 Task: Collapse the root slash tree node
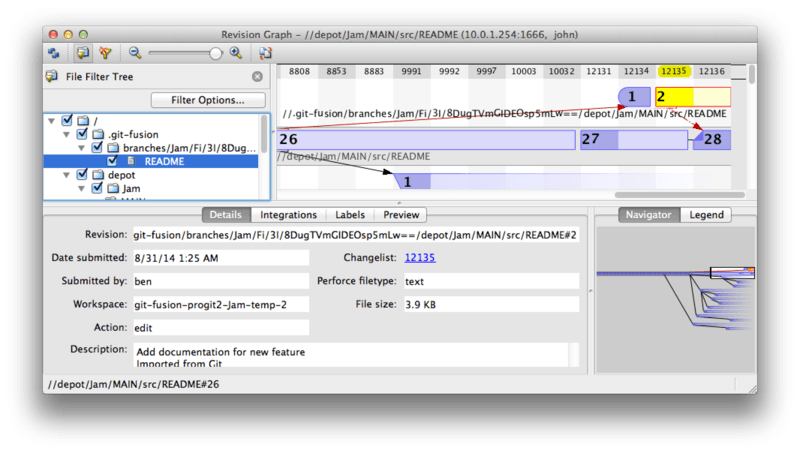(x=51, y=120)
